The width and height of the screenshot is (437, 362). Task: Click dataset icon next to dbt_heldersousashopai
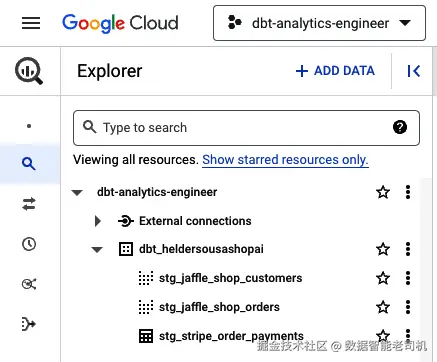(x=126, y=249)
